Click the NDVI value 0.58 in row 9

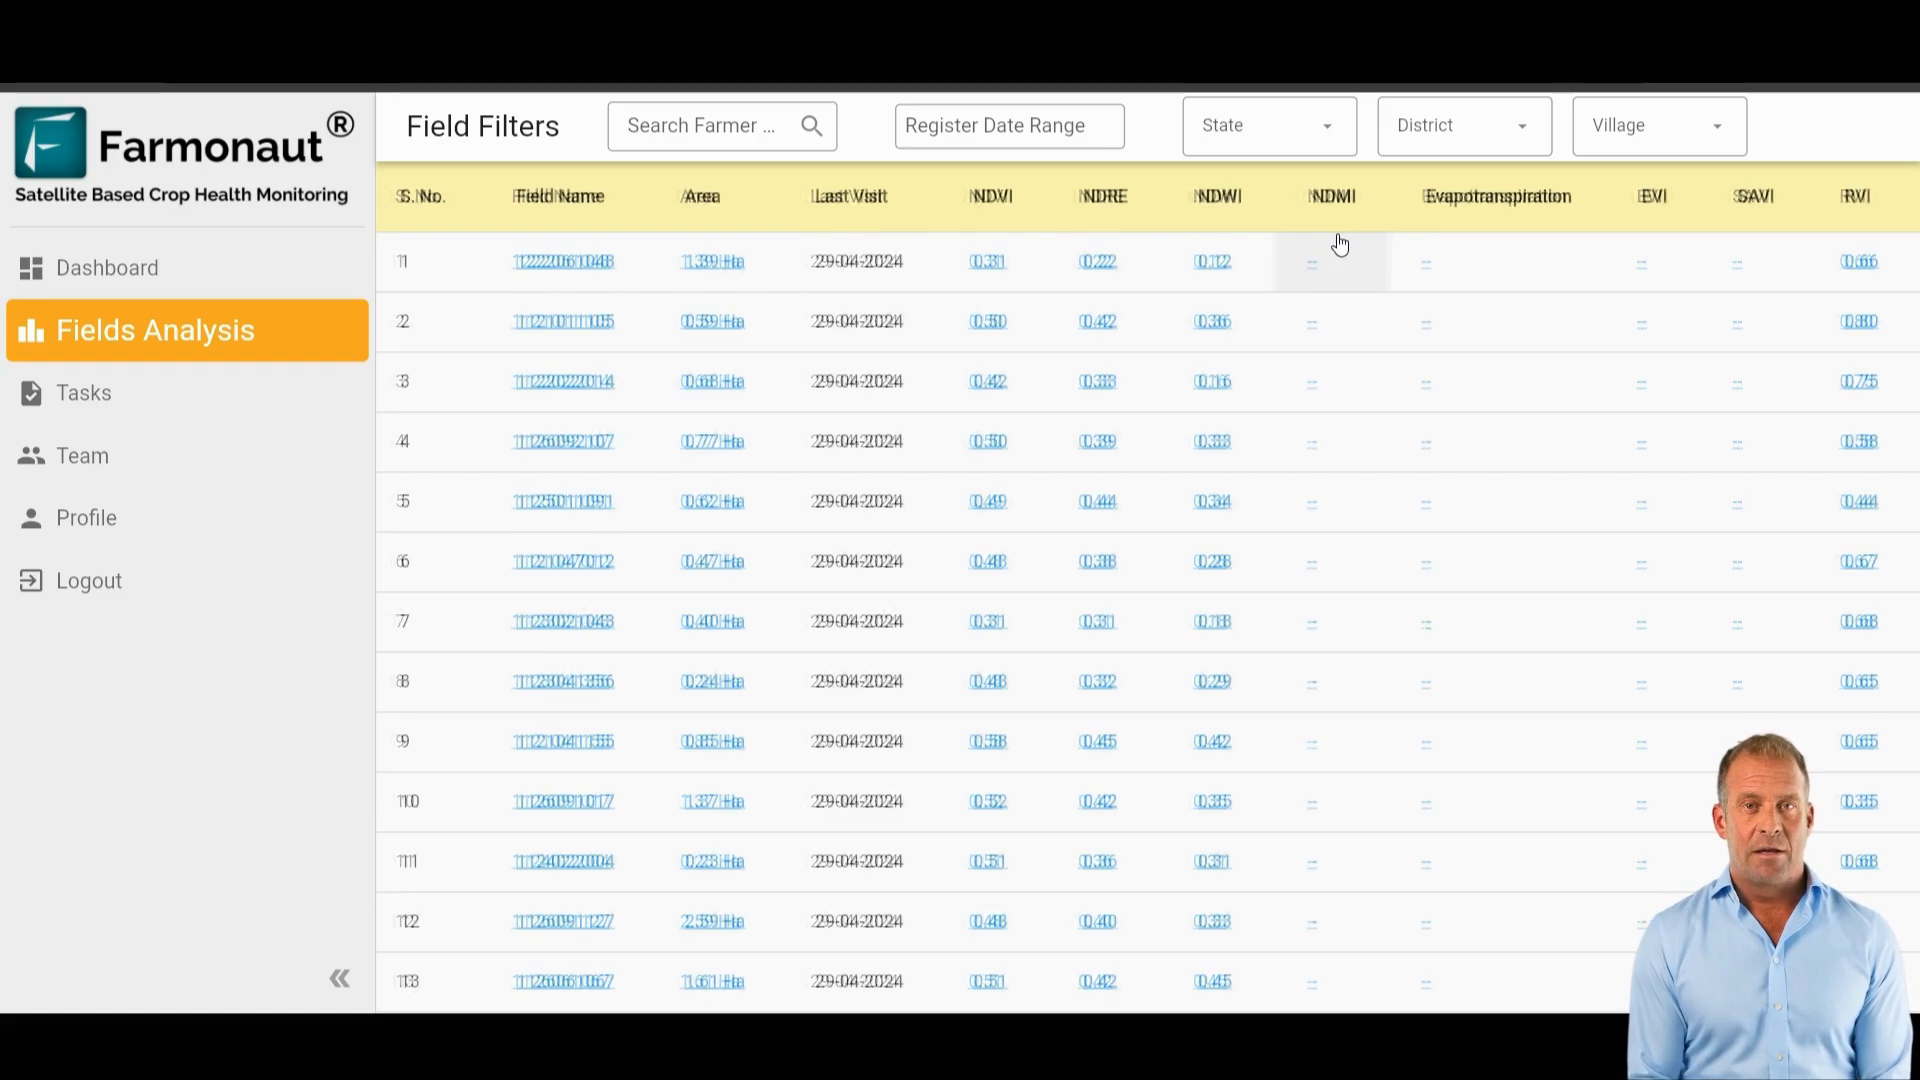click(x=988, y=742)
